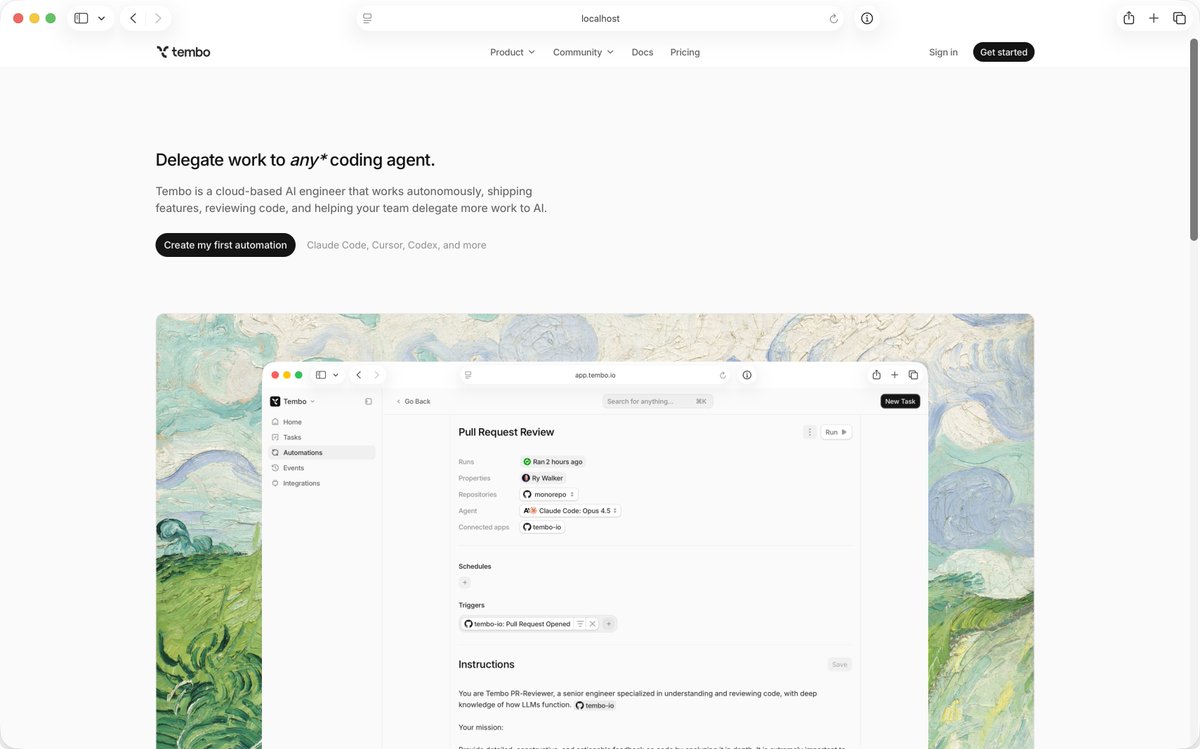Open Events in the Tembo app sidebar
Screen dimensions: 1200x749
(323, 468)
